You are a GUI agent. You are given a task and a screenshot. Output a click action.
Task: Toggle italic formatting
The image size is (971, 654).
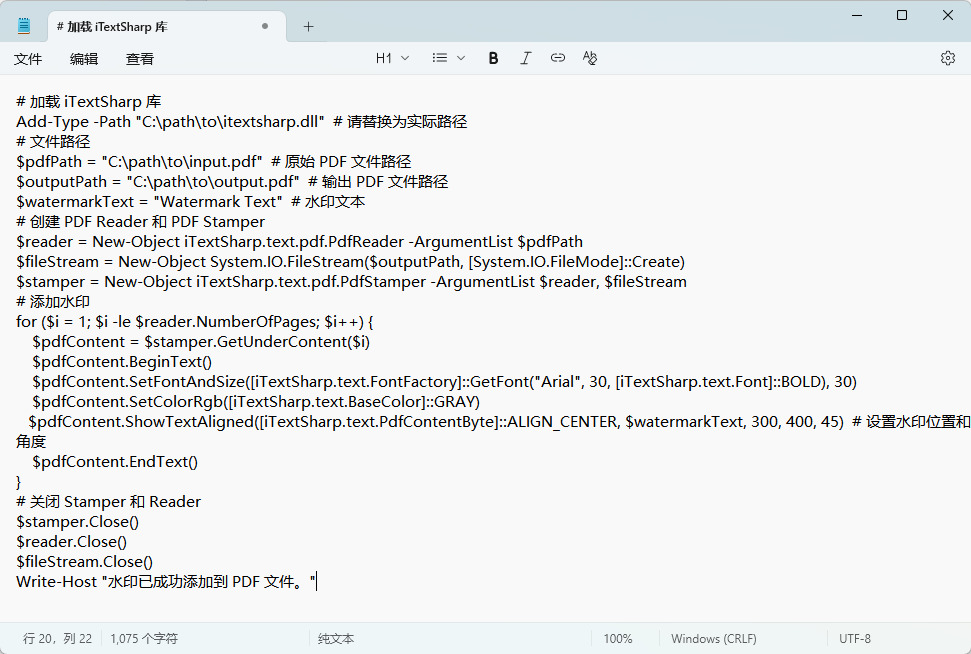tap(525, 58)
